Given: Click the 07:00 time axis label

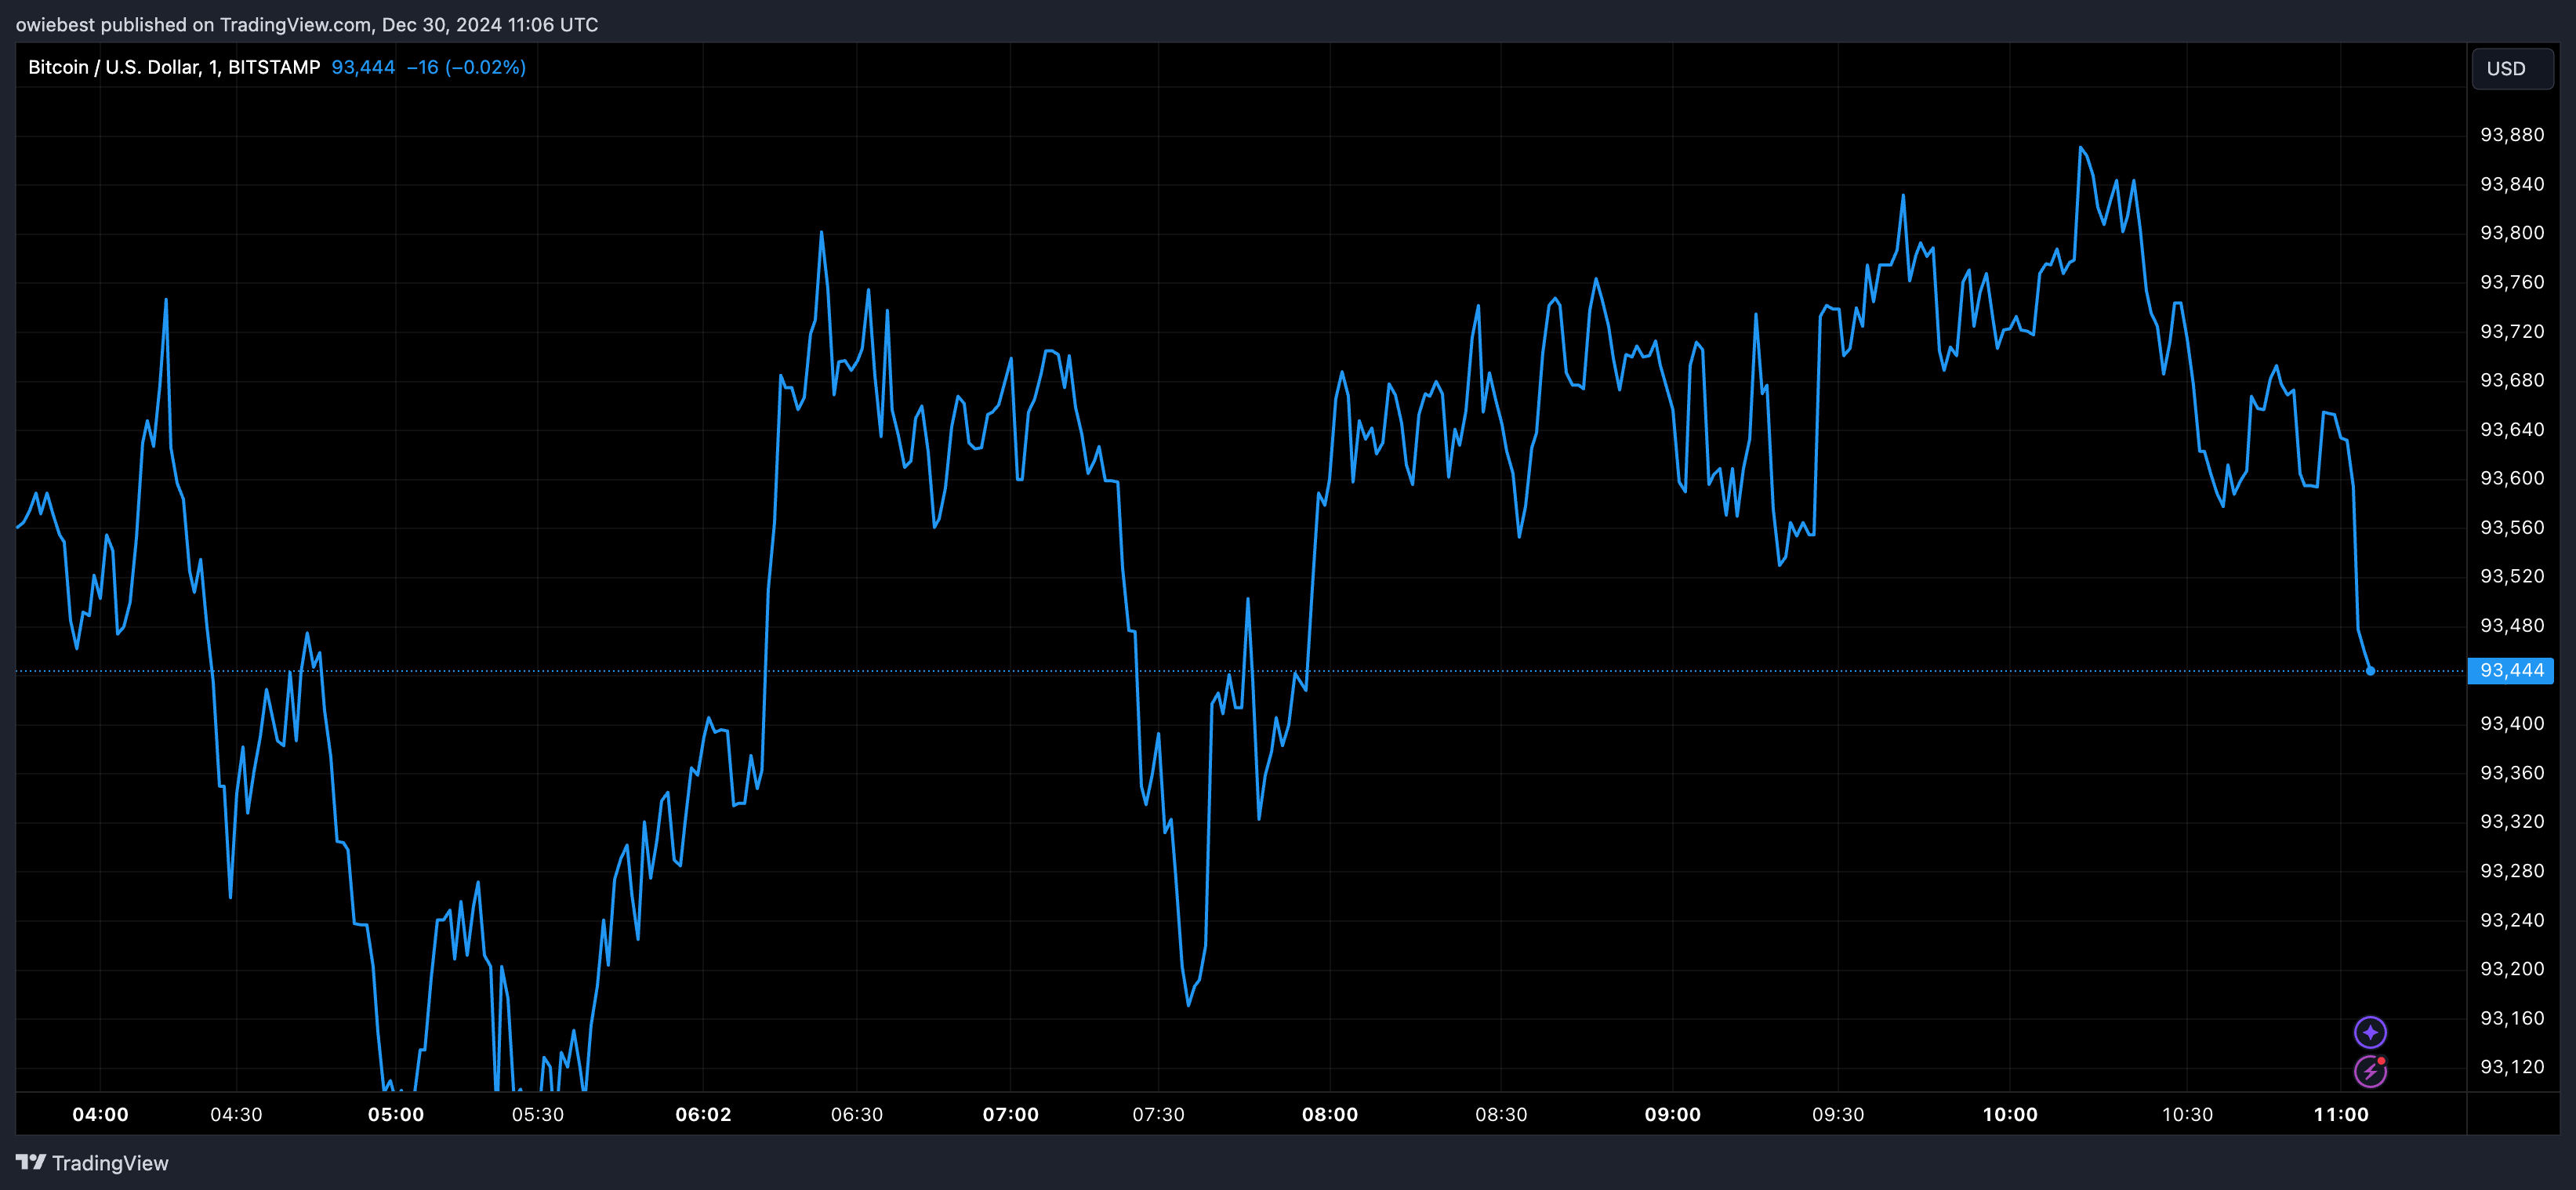Looking at the screenshot, I should pos(1010,1115).
